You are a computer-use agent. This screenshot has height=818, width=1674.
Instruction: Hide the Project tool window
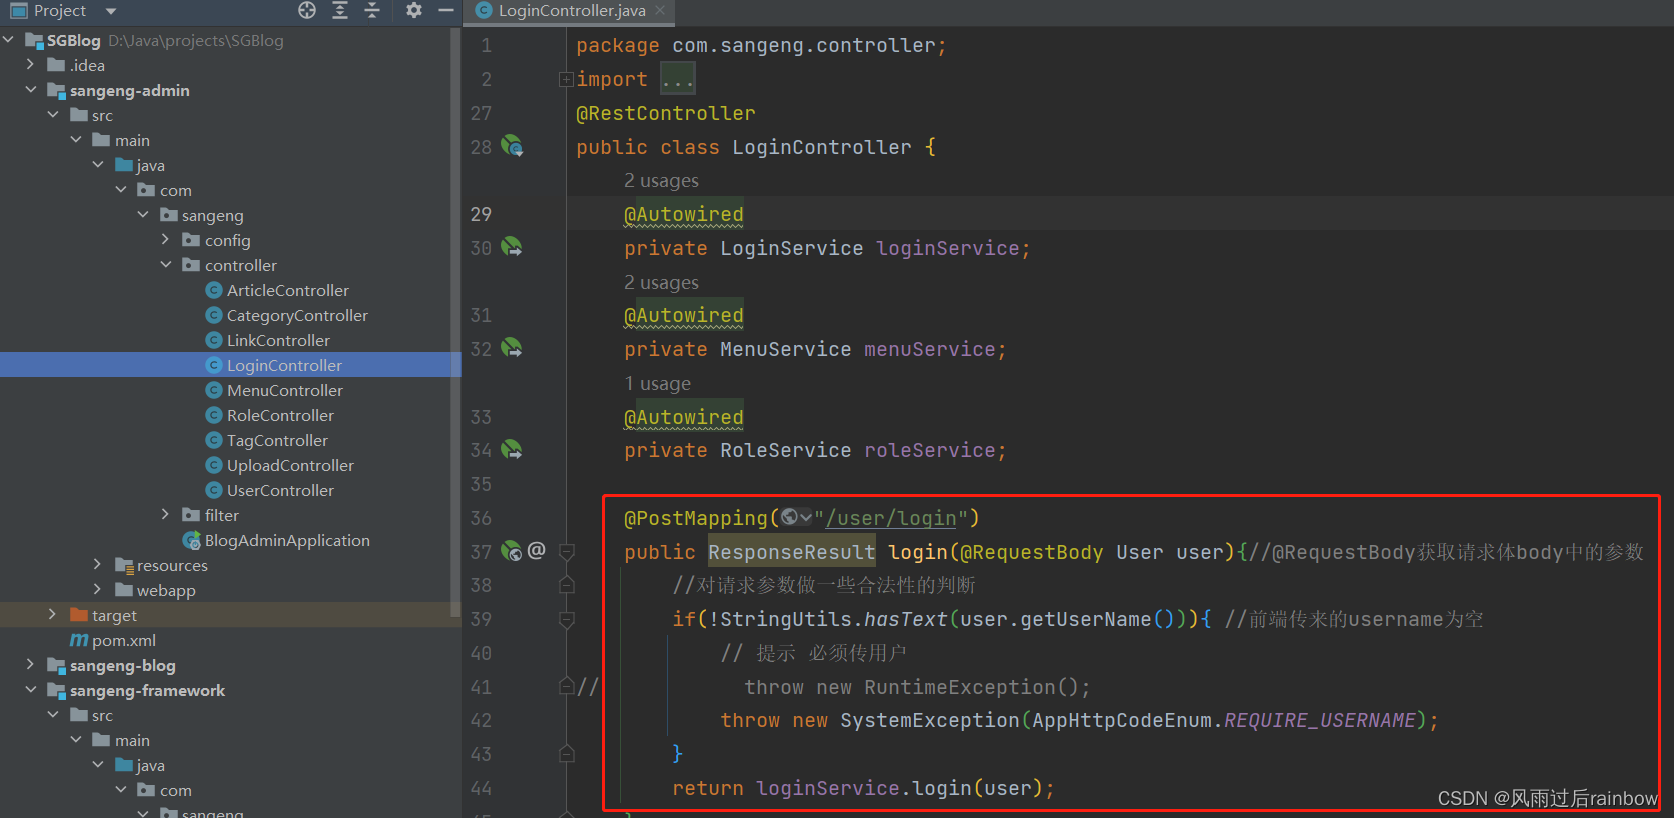(446, 10)
